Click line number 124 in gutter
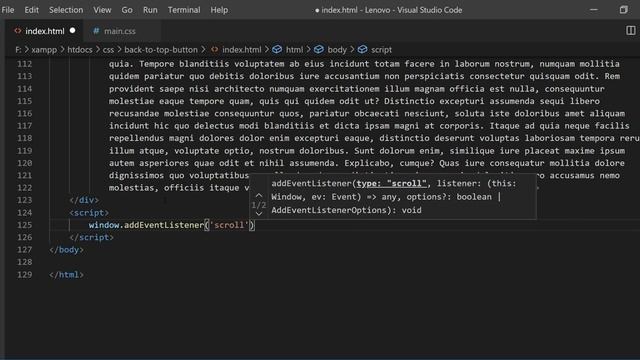Screen dimensions: 640x360 (x=24, y=213)
